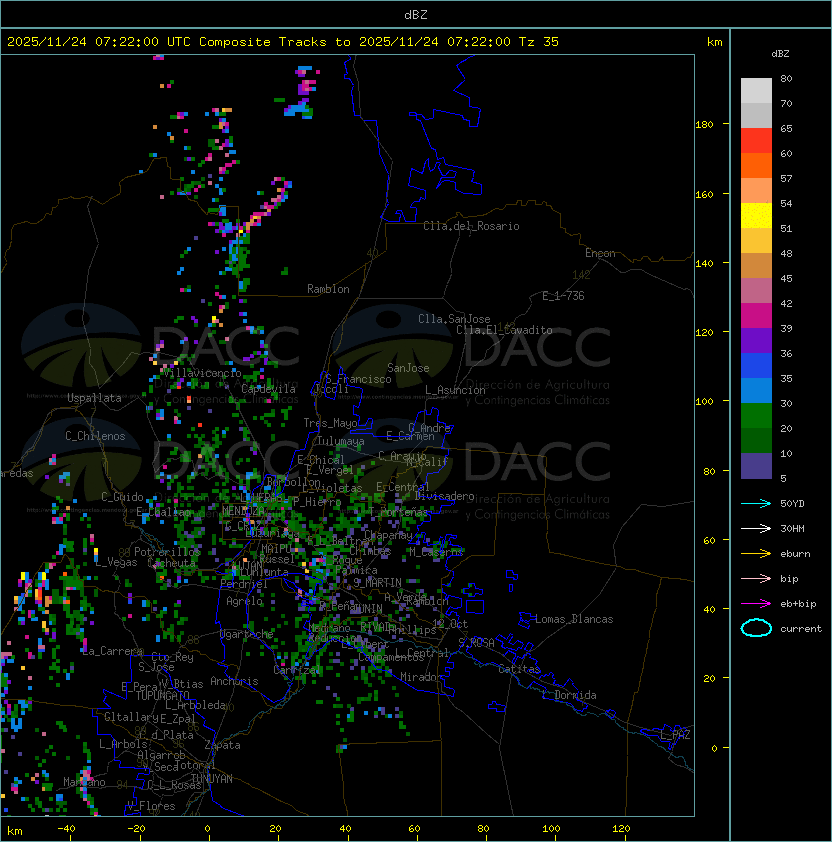Click the 50YD legend label
This screenshot has width=832, height=842.
[x=792, y=503]
